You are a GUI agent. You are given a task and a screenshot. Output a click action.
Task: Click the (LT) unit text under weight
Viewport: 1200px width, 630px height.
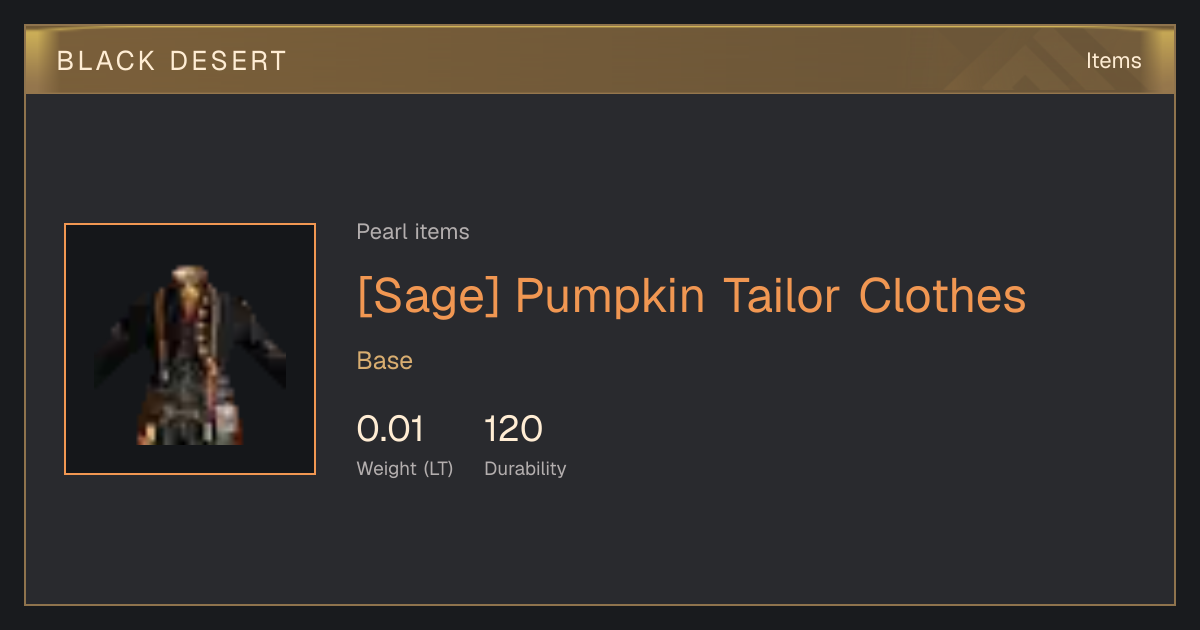[437, 469]
